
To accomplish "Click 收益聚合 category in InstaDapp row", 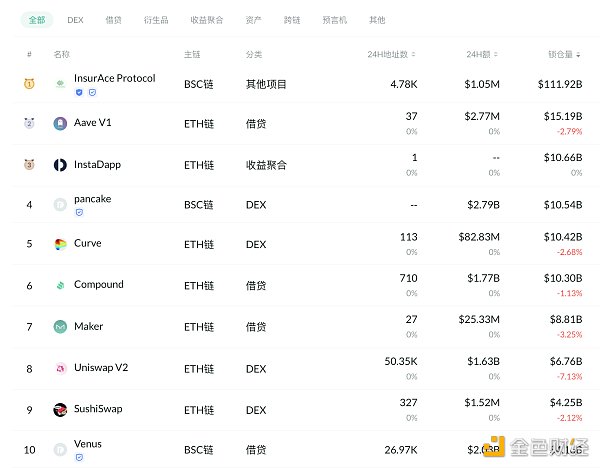I will (266, 165).
